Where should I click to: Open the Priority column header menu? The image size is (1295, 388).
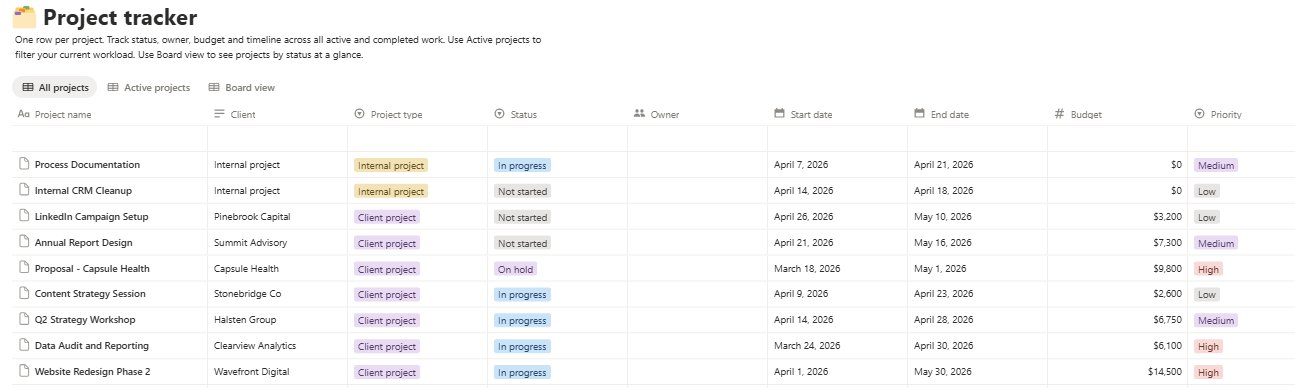tap(1241, 114)
